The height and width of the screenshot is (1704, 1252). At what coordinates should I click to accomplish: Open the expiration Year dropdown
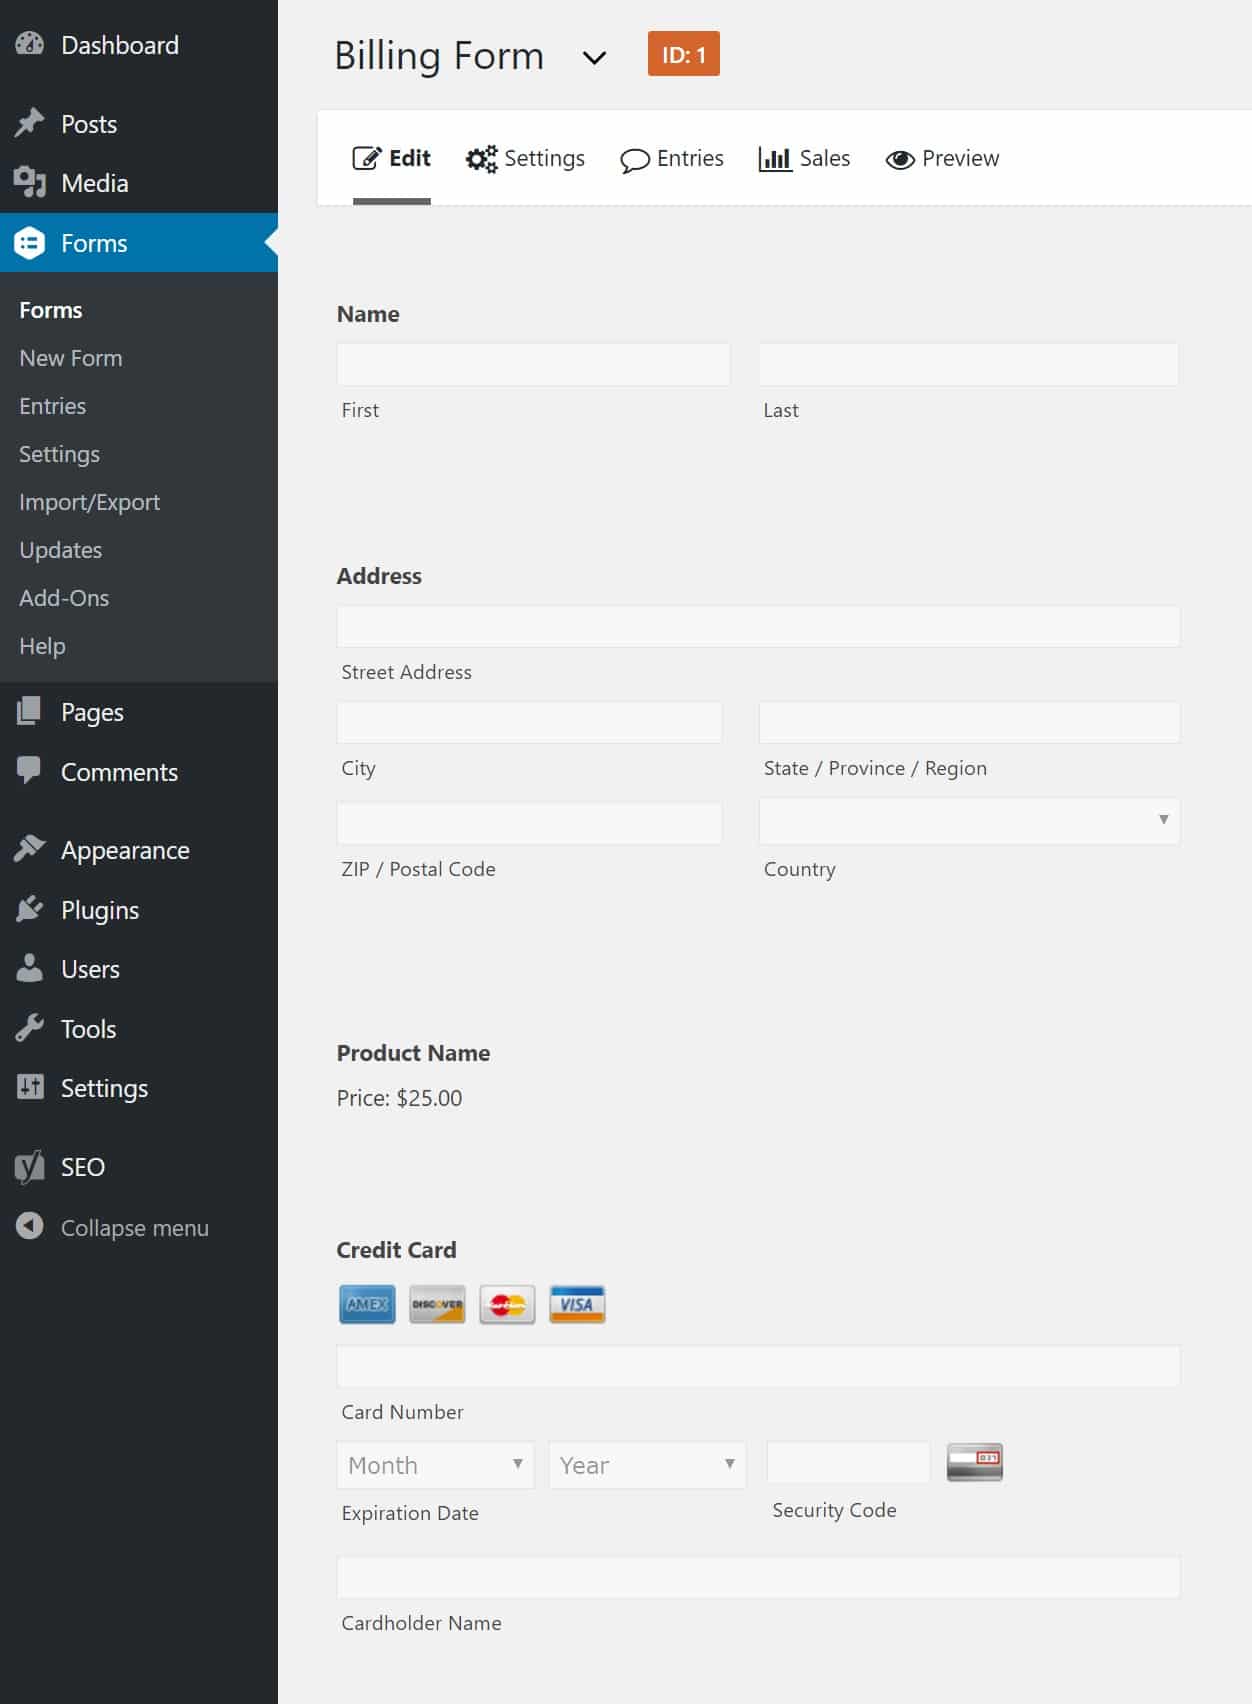click(x=647, y=1465)
